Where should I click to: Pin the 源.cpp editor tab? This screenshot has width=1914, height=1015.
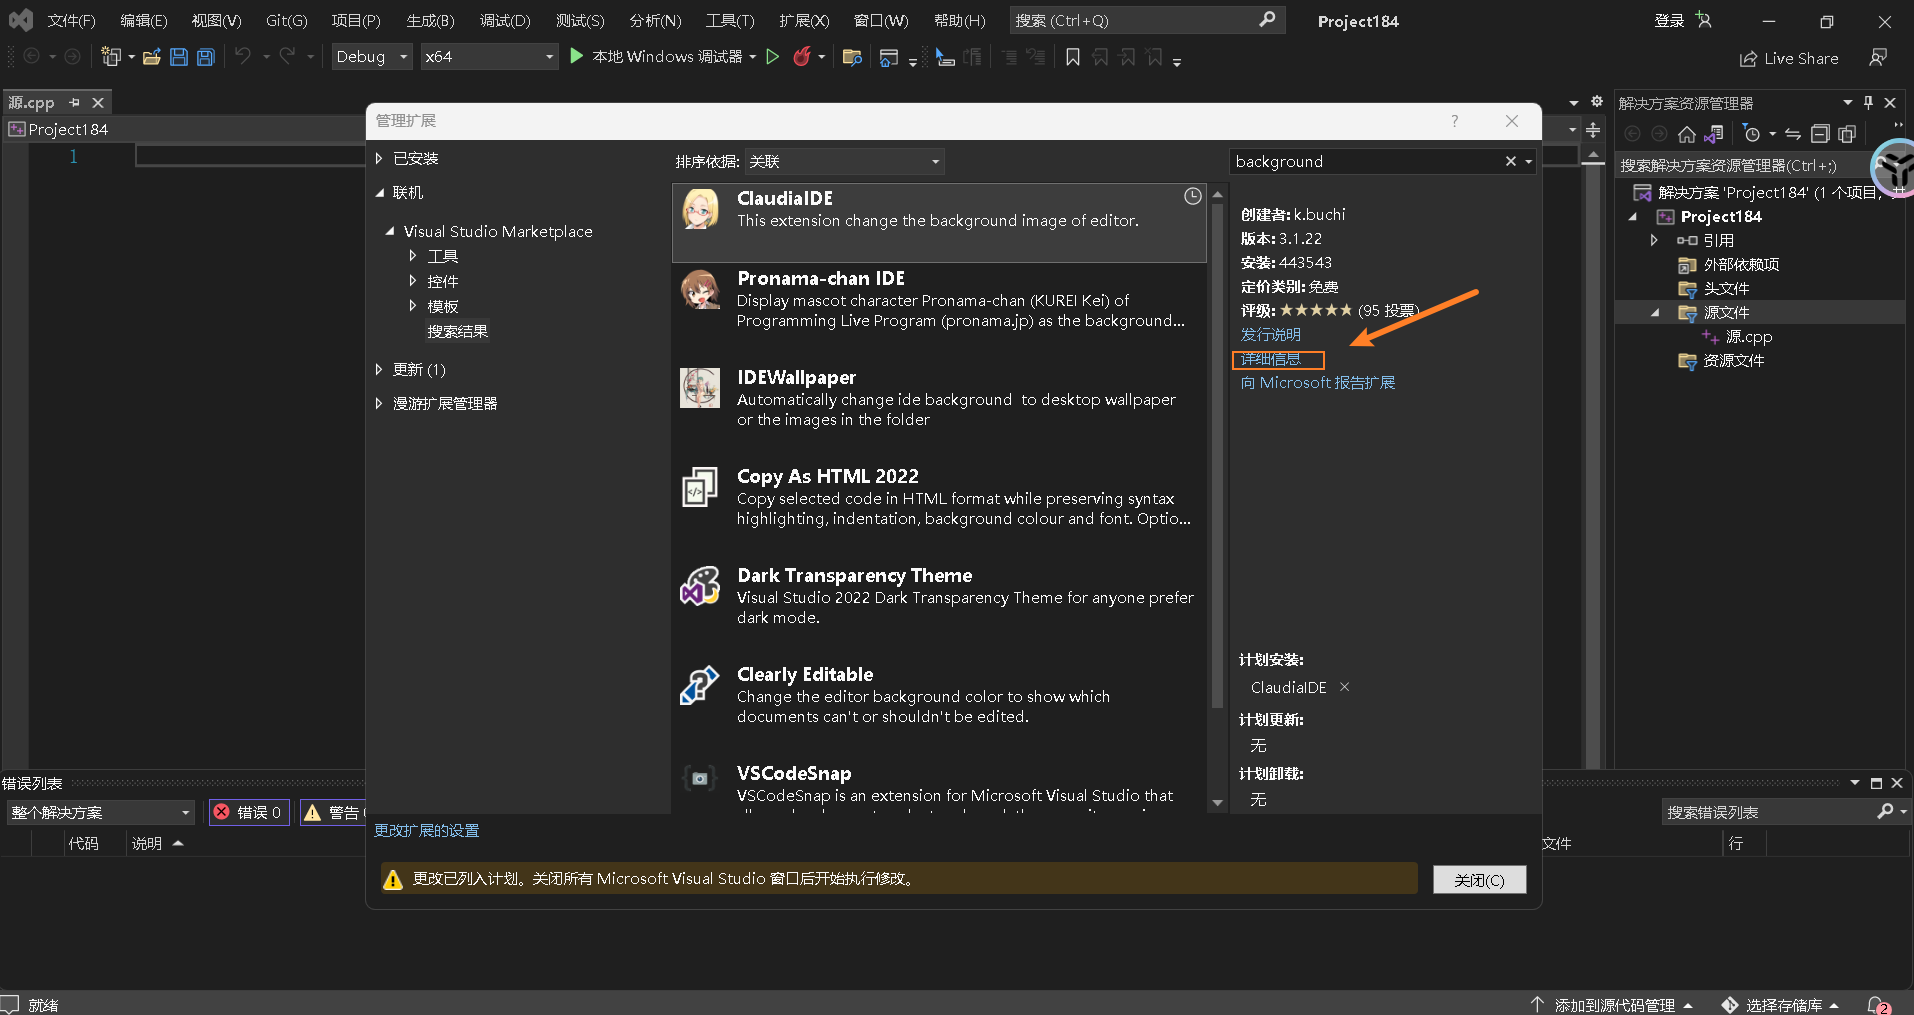click(74, 102)
